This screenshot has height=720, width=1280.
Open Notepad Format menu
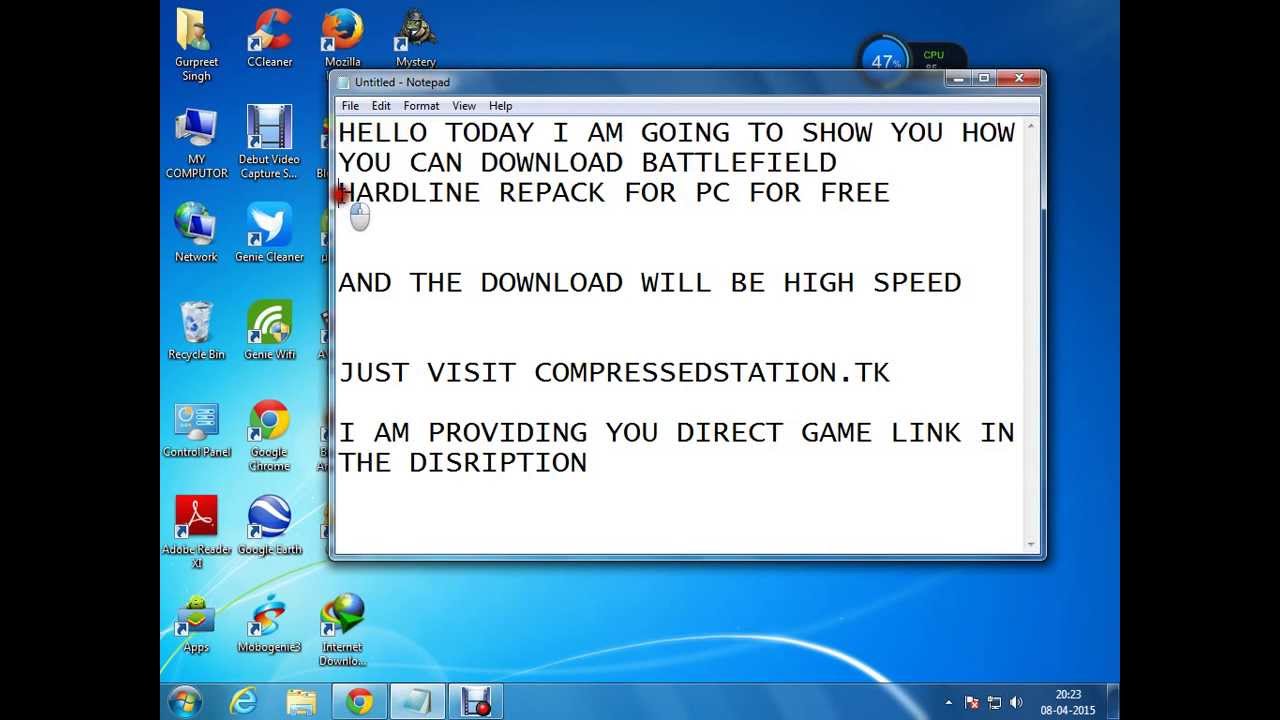tap(421, 106)
